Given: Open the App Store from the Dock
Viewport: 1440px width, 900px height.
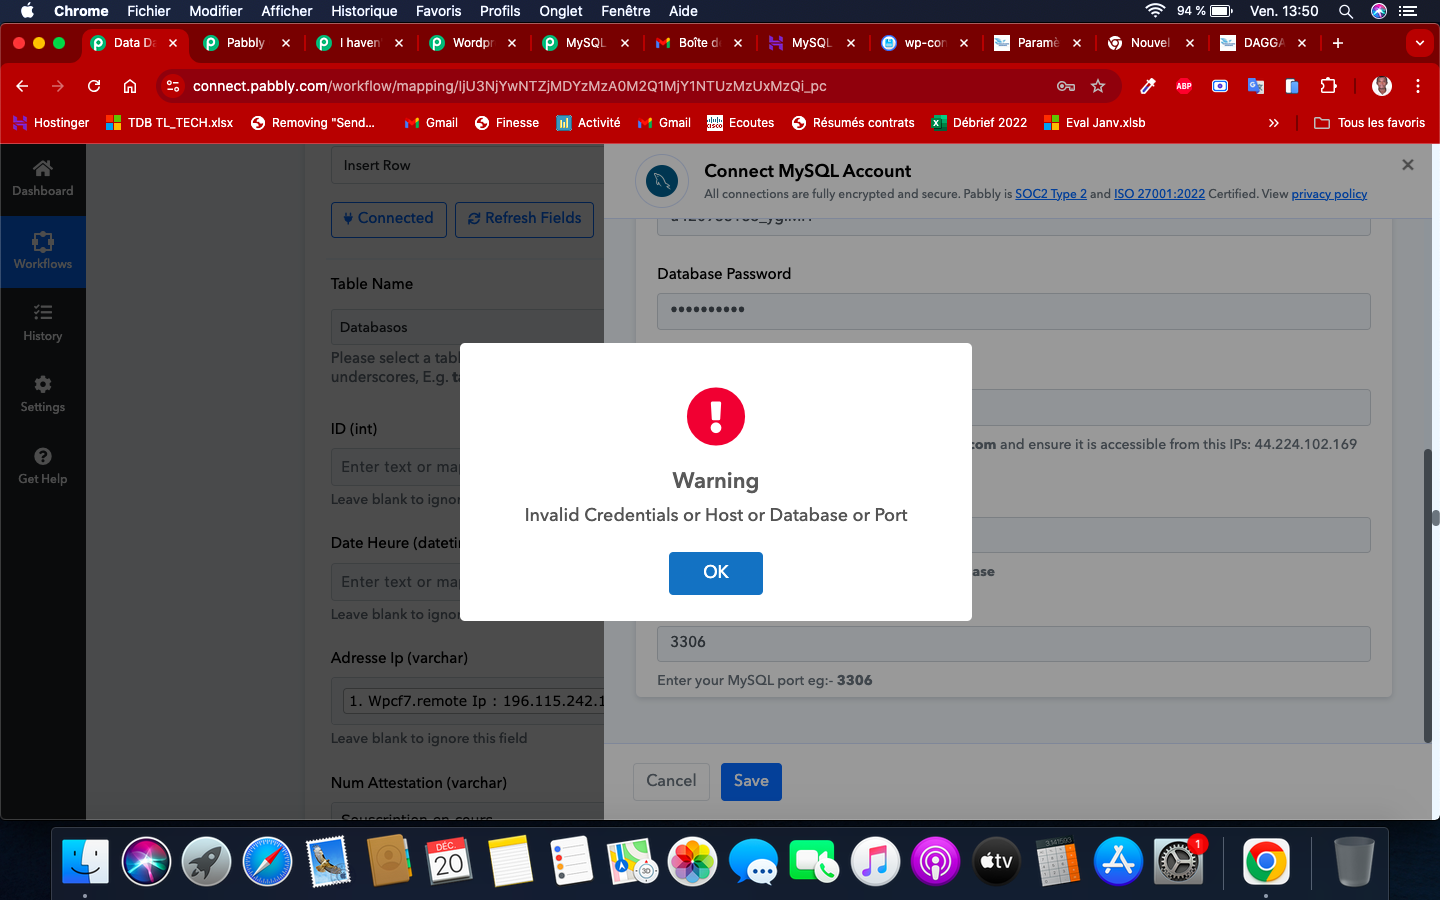Looking at the screenshot, I should [1118, 862].
